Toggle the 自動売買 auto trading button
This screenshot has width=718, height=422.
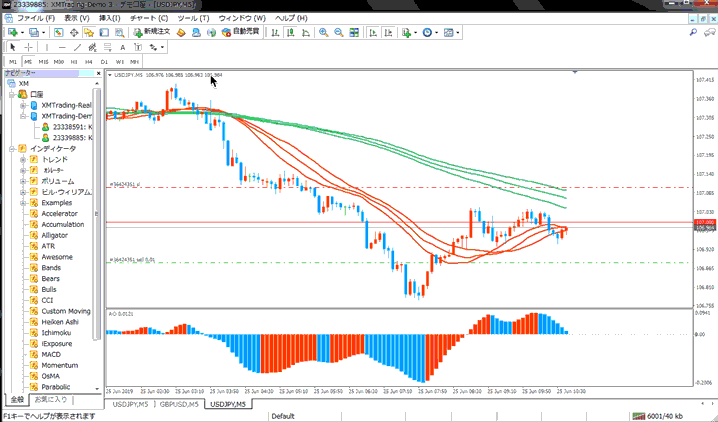(237, 32)
